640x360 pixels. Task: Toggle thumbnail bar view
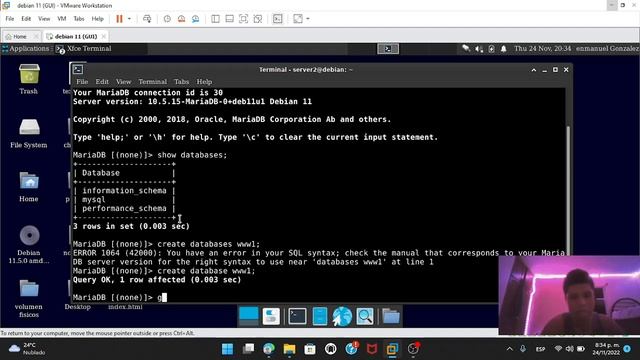click(229, 19)
